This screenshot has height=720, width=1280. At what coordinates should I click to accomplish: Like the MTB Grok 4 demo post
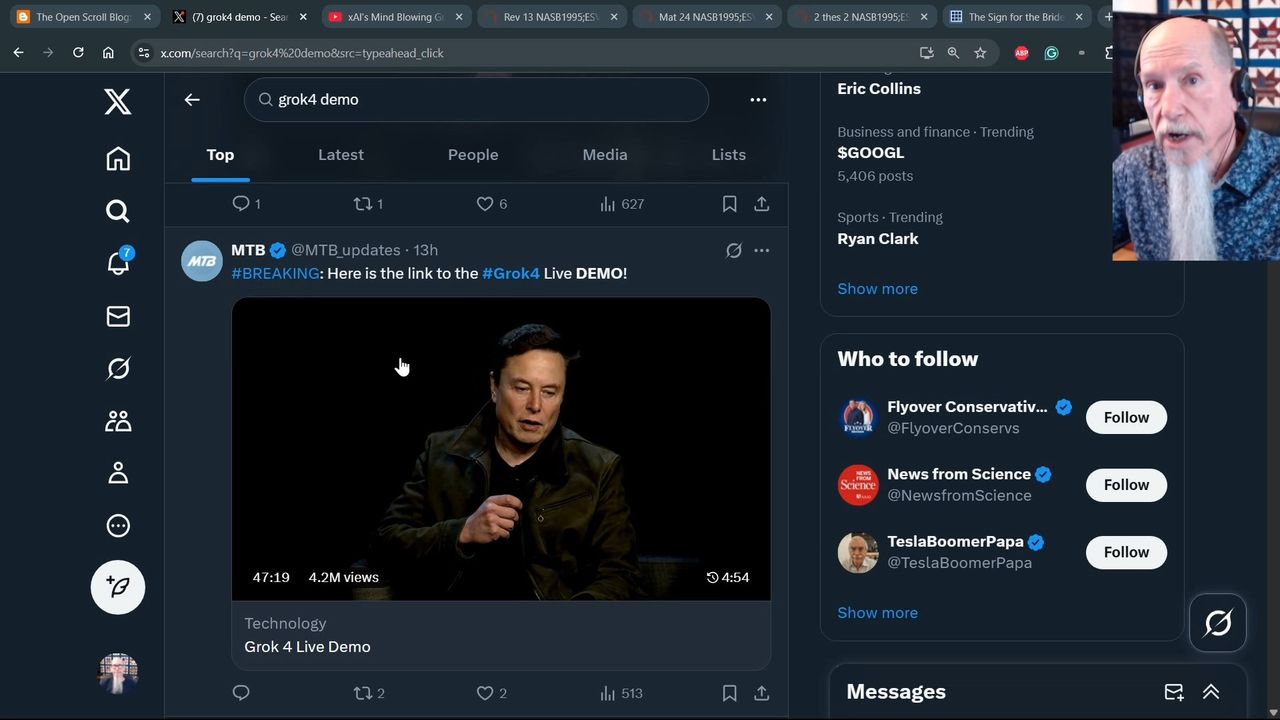pyautogui.click(x=485, y=693)
